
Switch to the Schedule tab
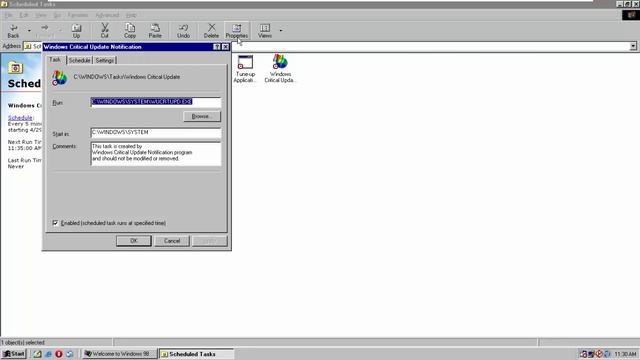[x=79, y=60]
